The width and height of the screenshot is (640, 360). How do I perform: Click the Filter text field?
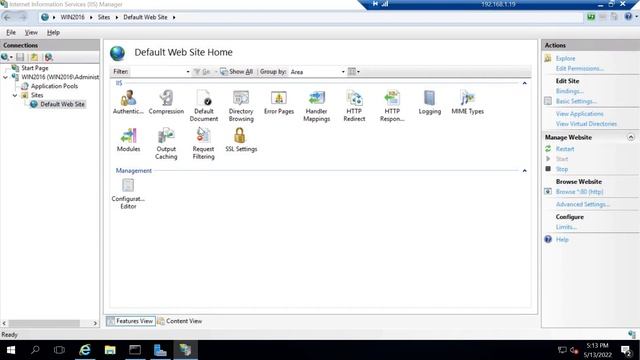tap(158, 72)
